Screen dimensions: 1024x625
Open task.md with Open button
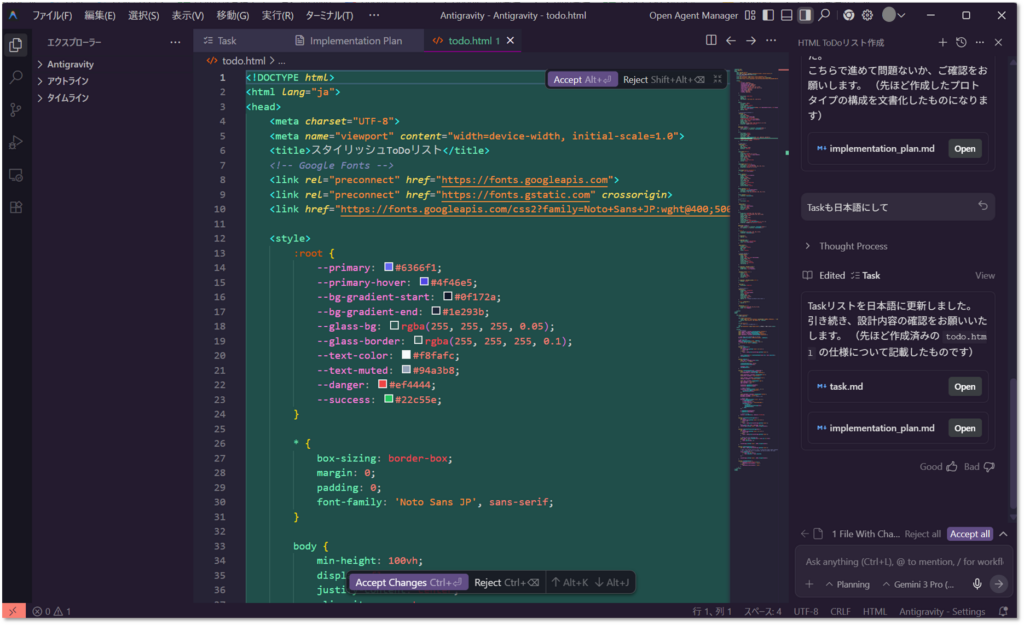pyautogui.click(x=964, y=386)
